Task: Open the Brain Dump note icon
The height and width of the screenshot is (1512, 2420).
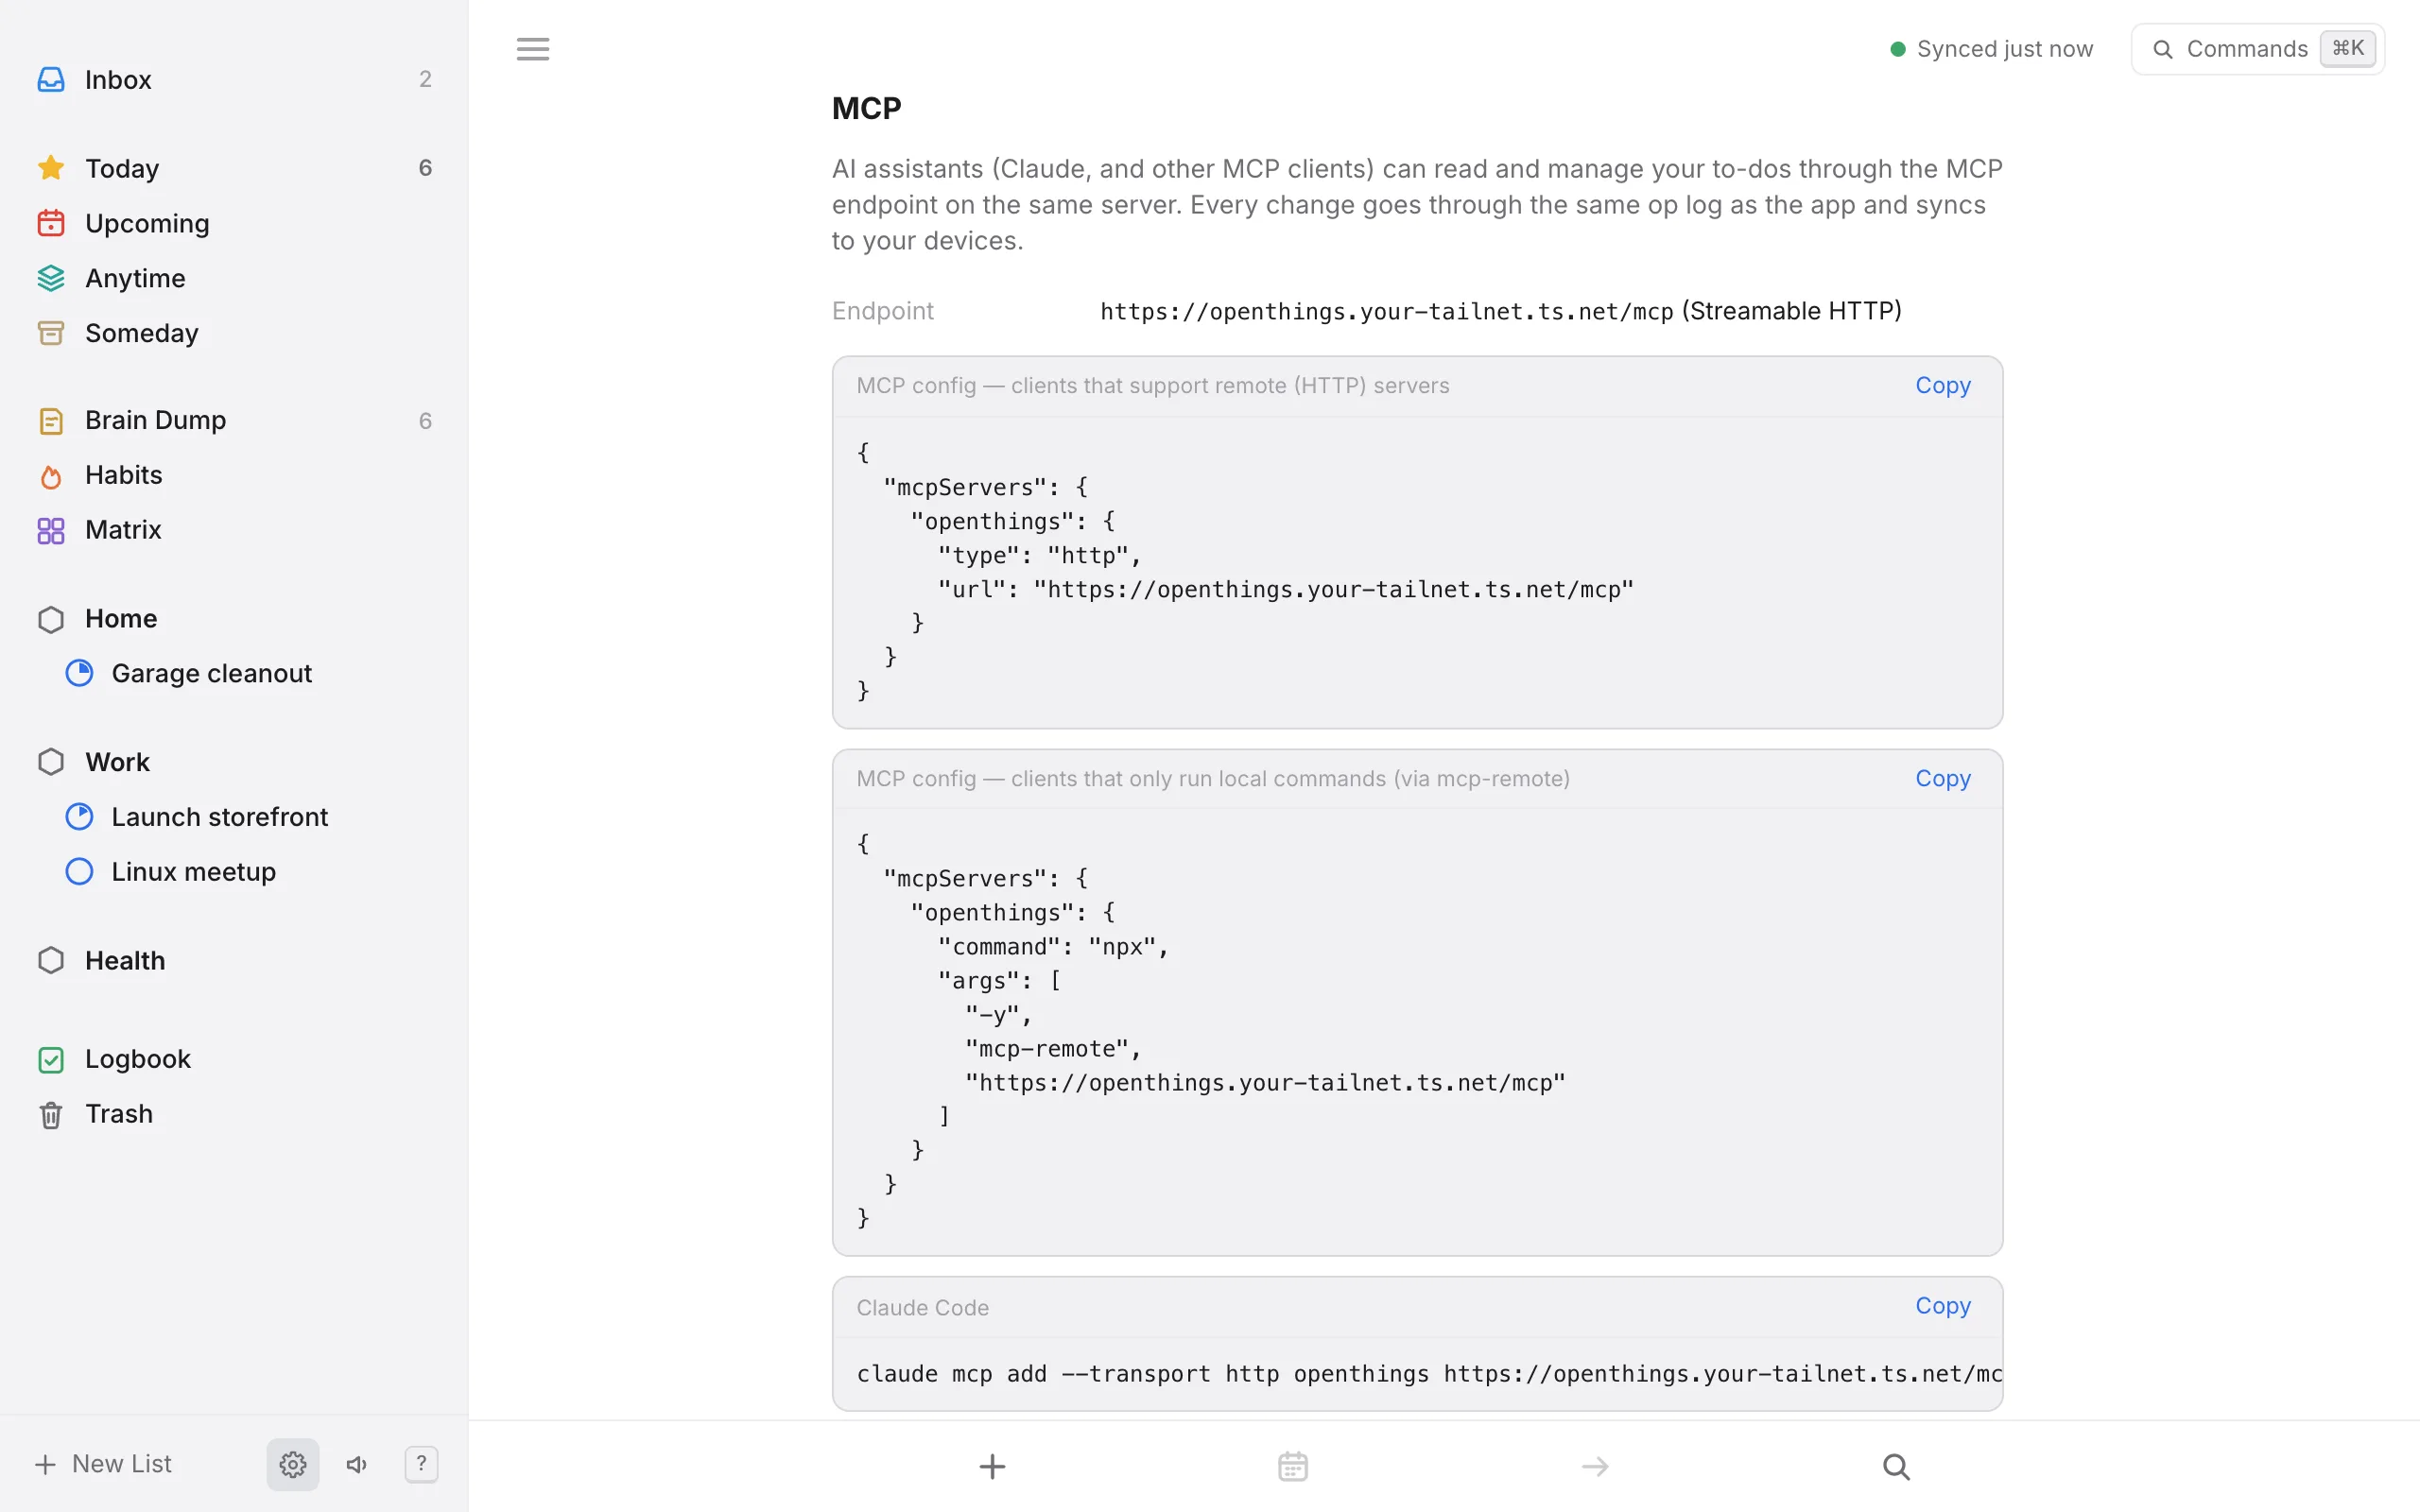Action: coord(51,421)
